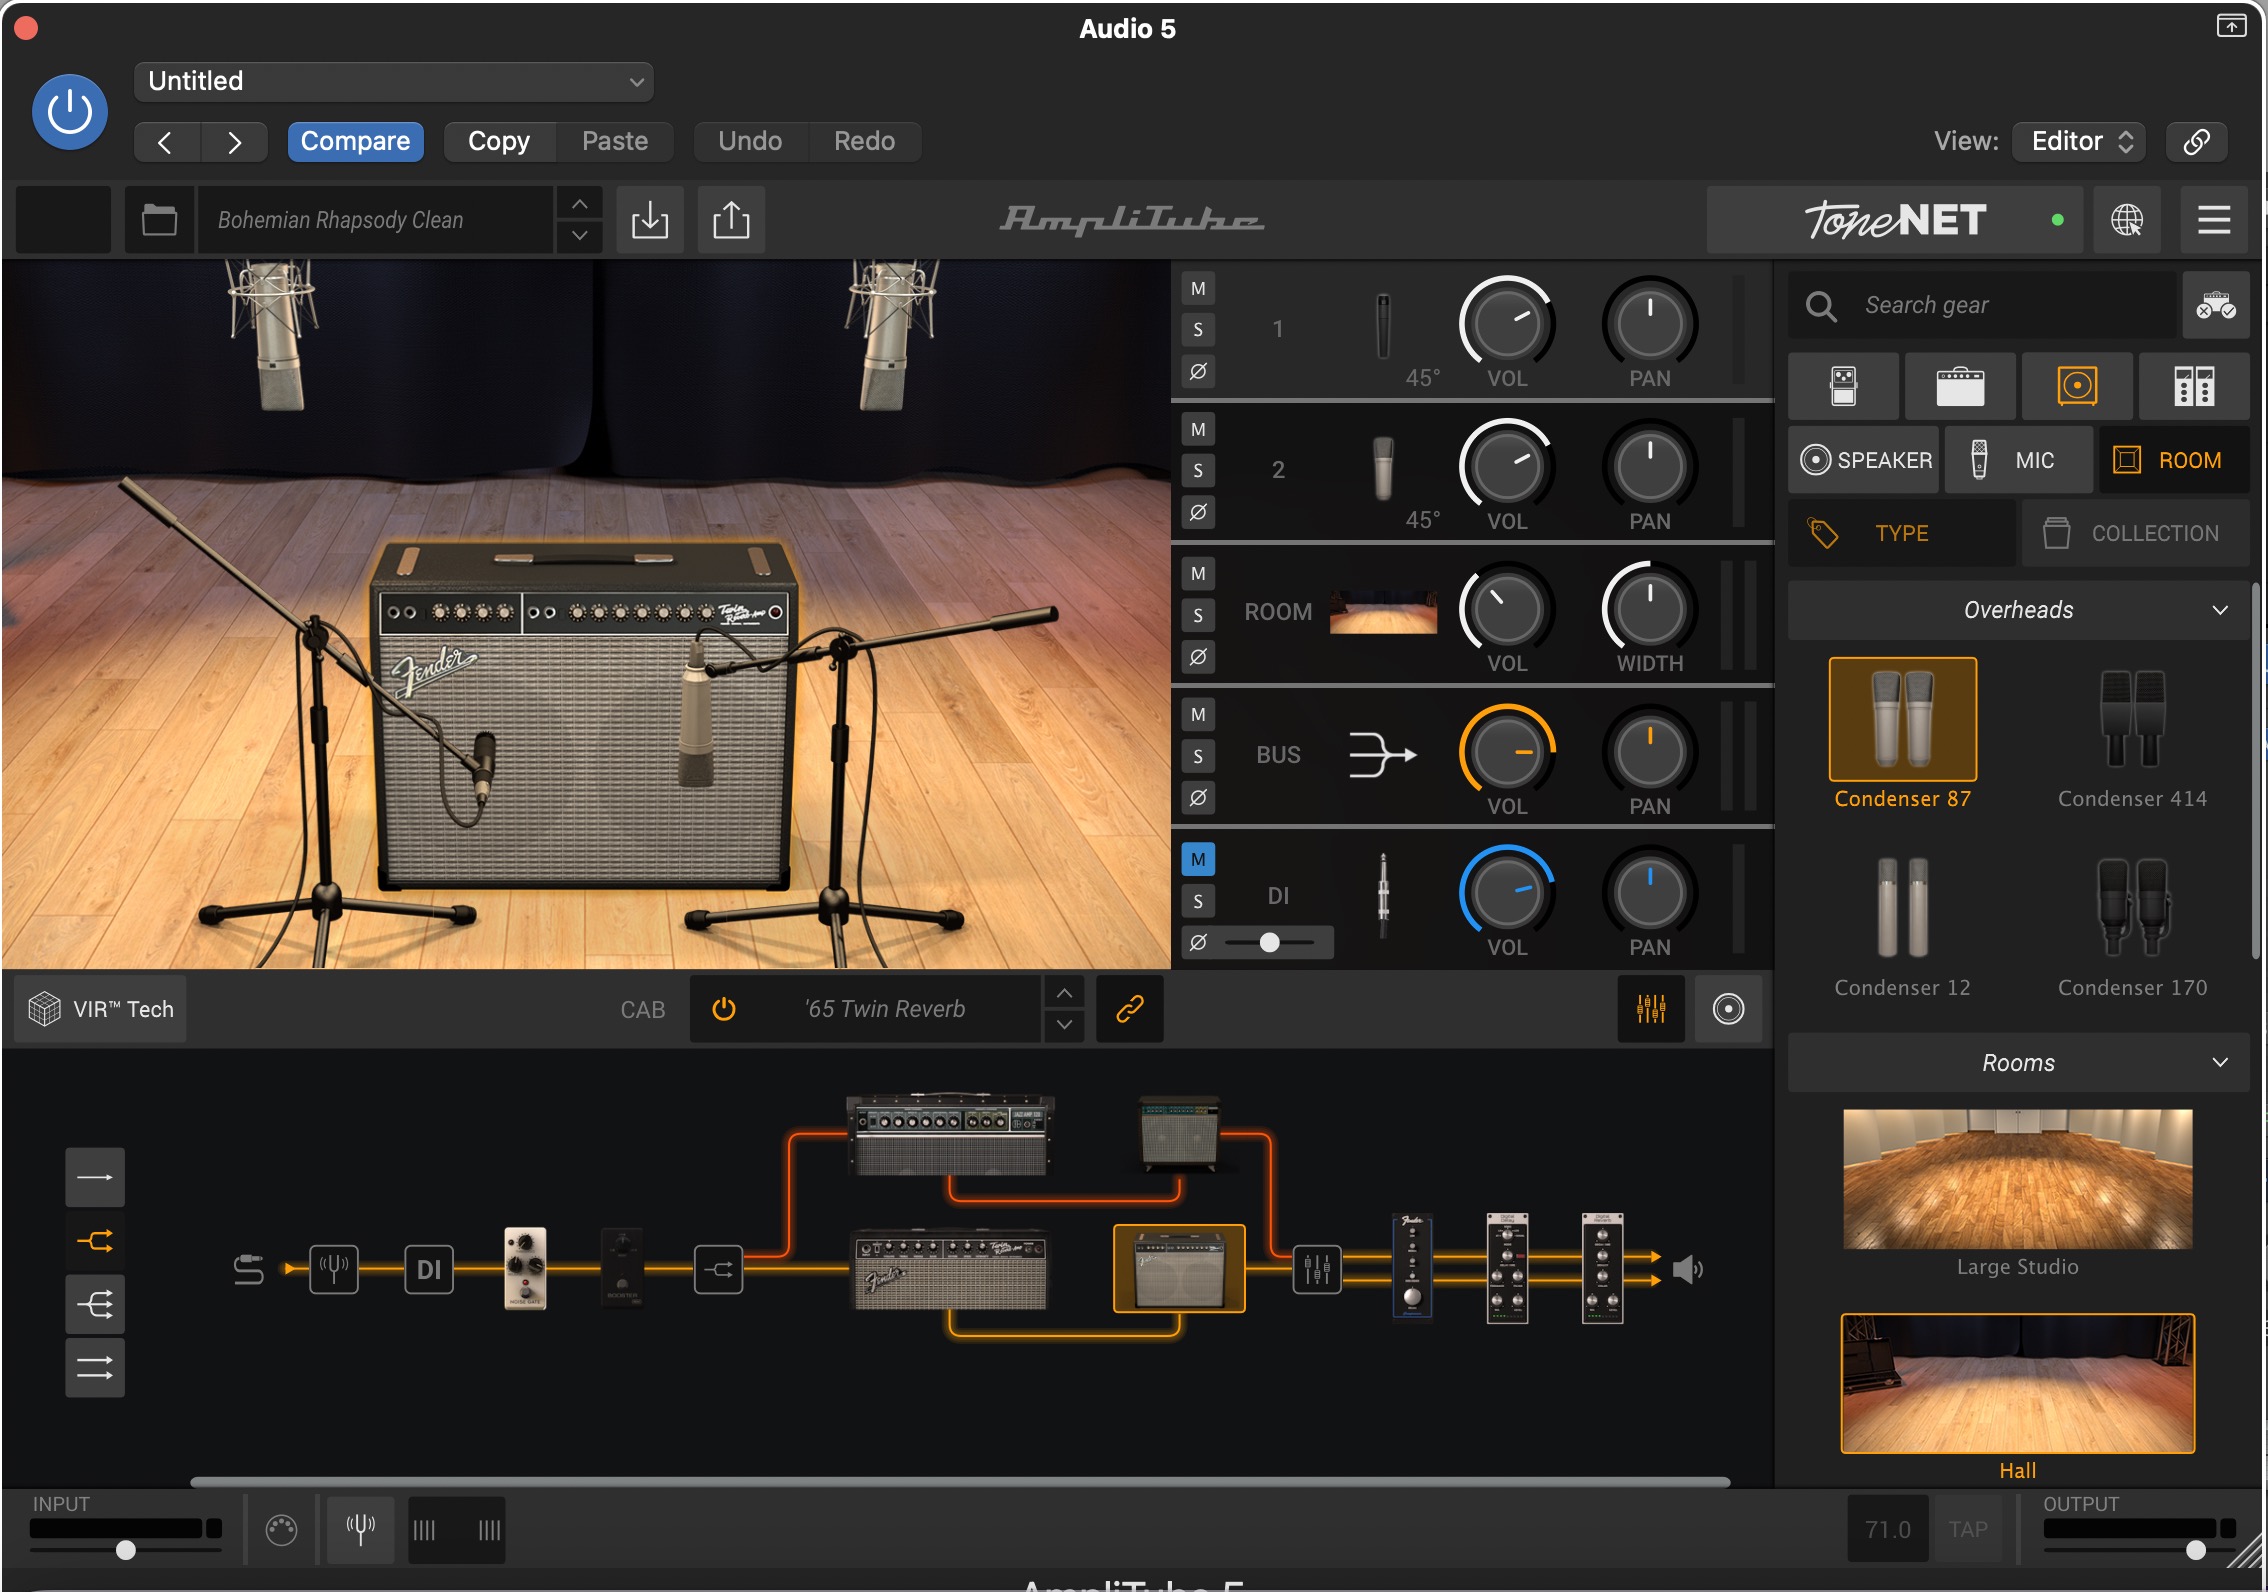Toggle the plugin power button

pyautogui.click(x=70, y=111)
